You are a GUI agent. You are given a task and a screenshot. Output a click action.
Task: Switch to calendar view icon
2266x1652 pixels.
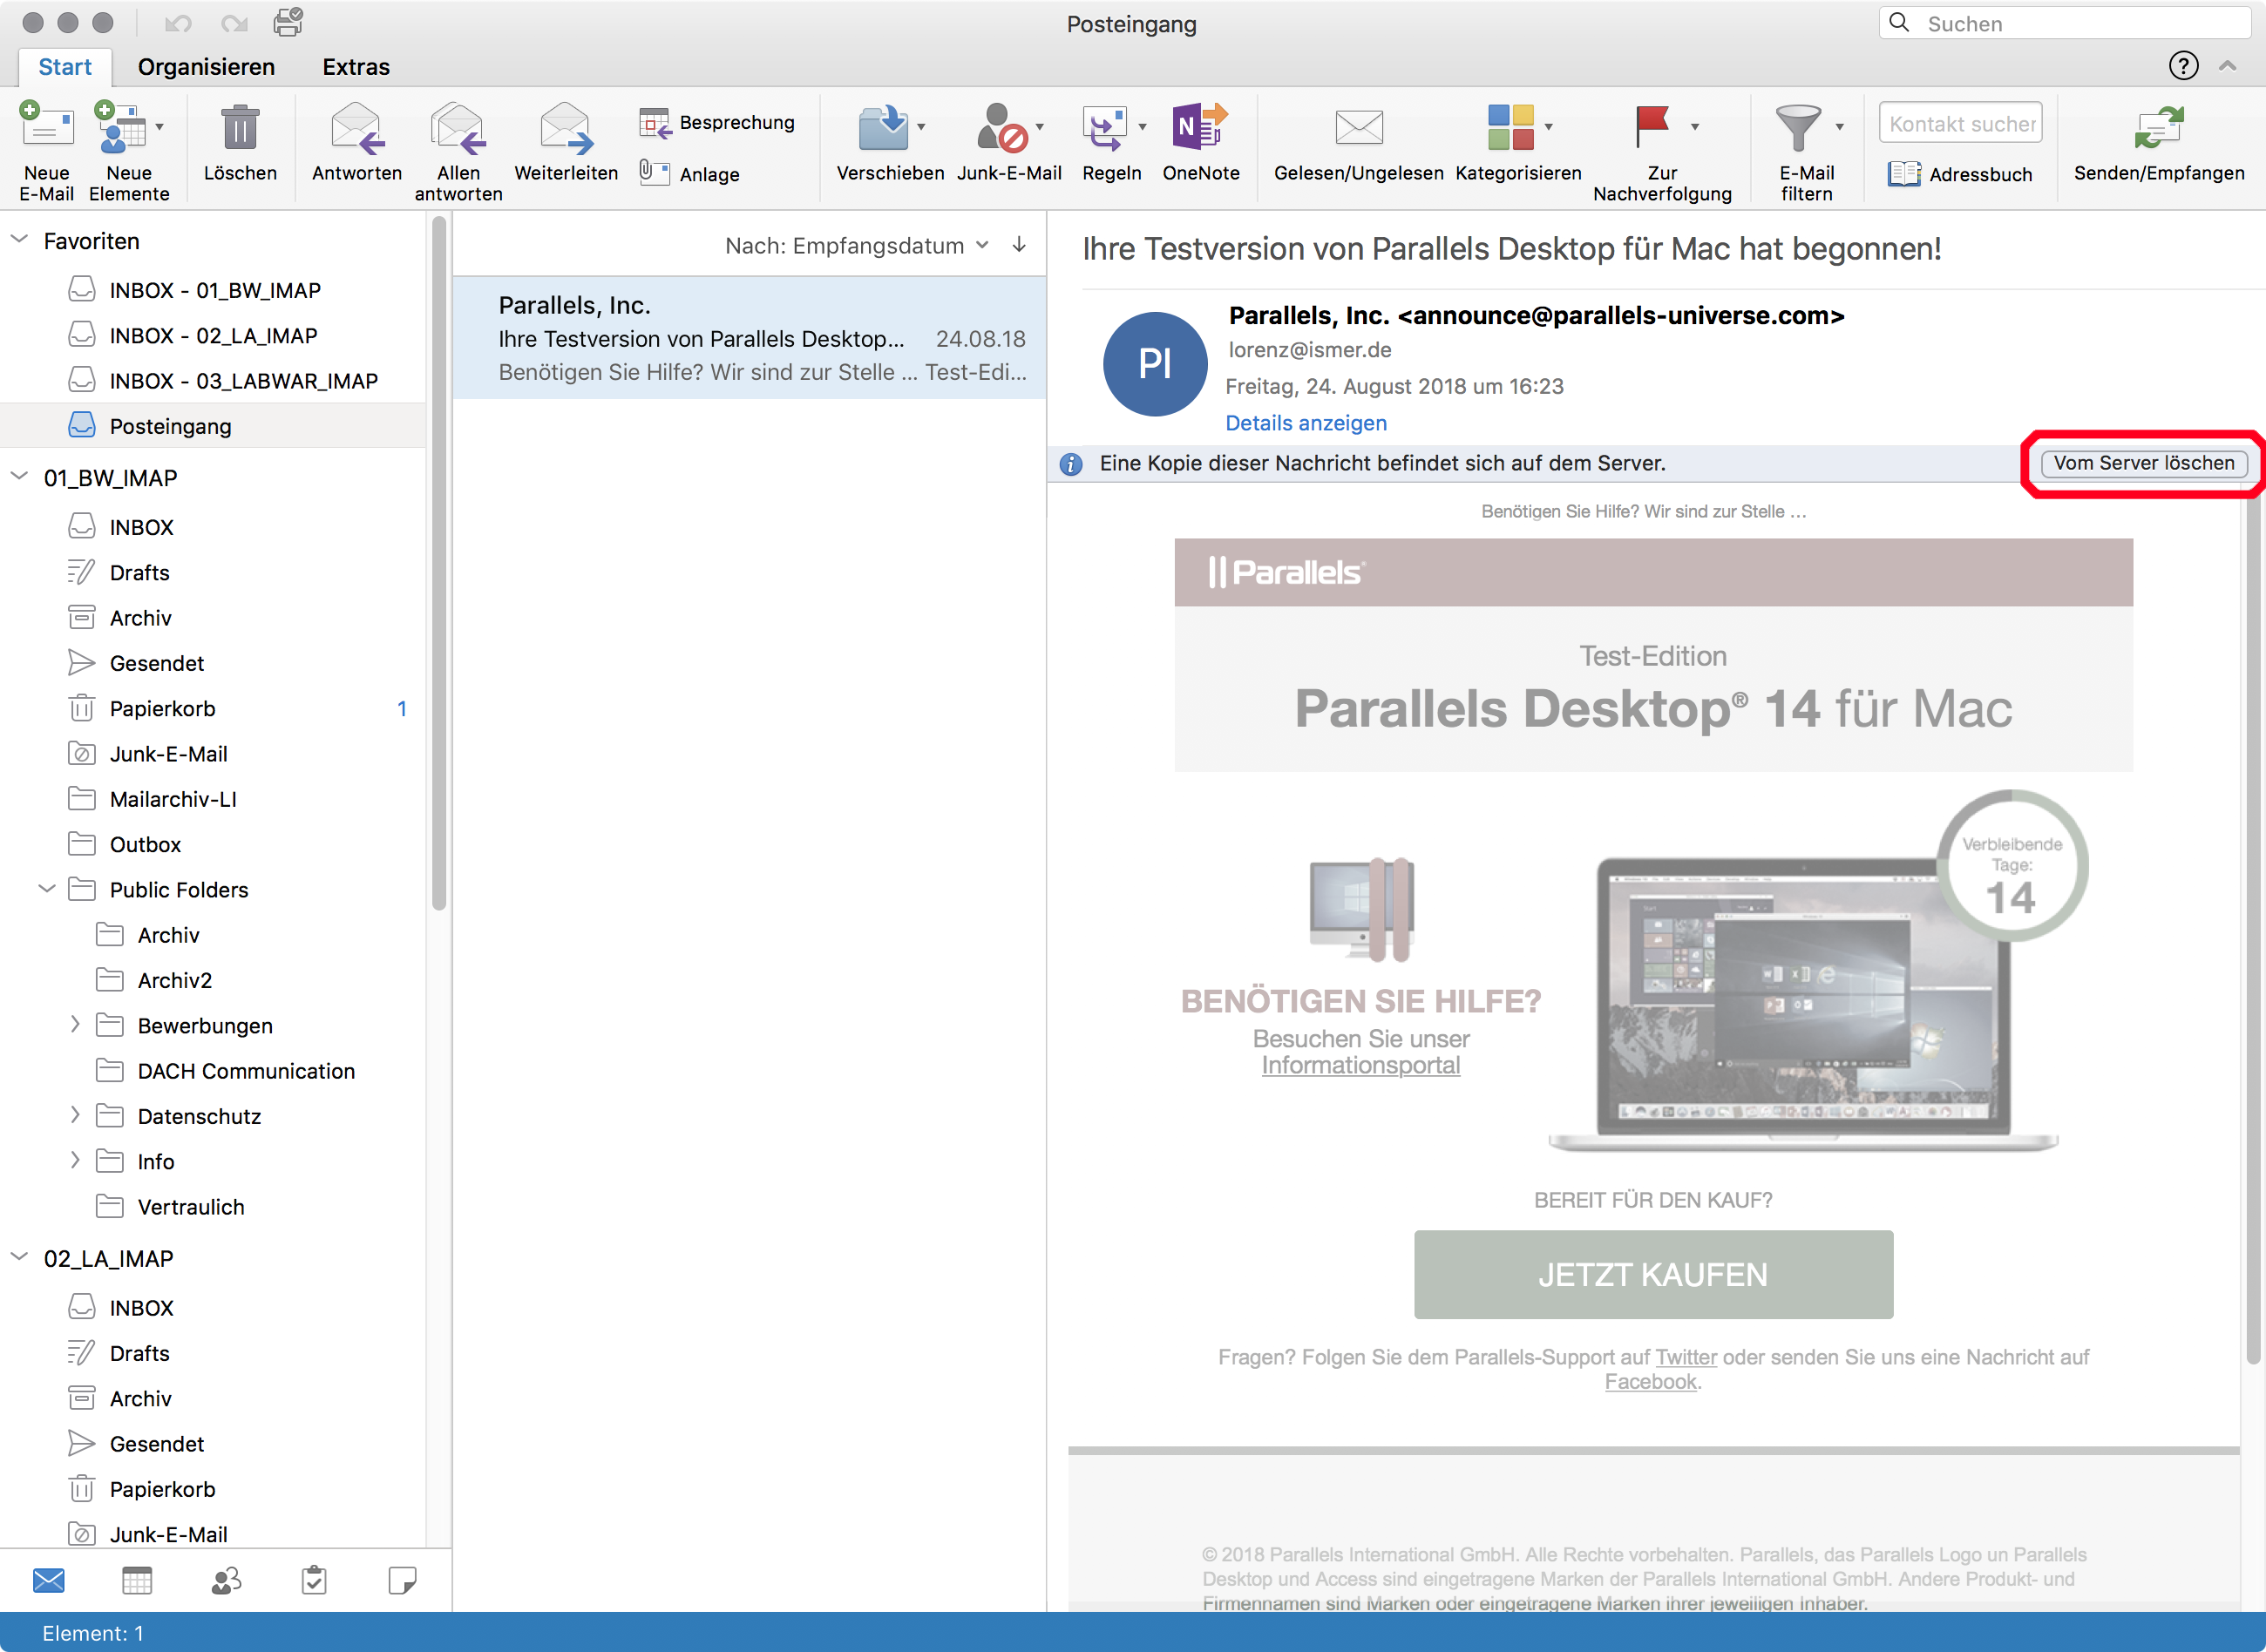click(x=137, y=1580)
